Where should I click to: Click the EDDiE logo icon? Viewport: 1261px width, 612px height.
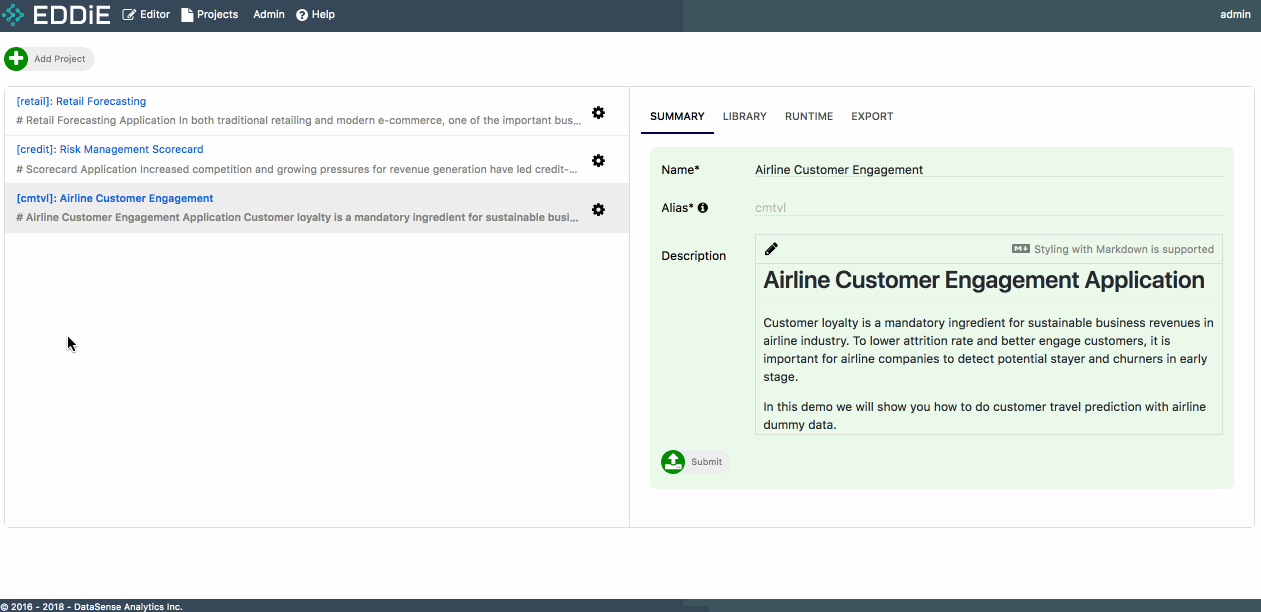tap(14, 15)
